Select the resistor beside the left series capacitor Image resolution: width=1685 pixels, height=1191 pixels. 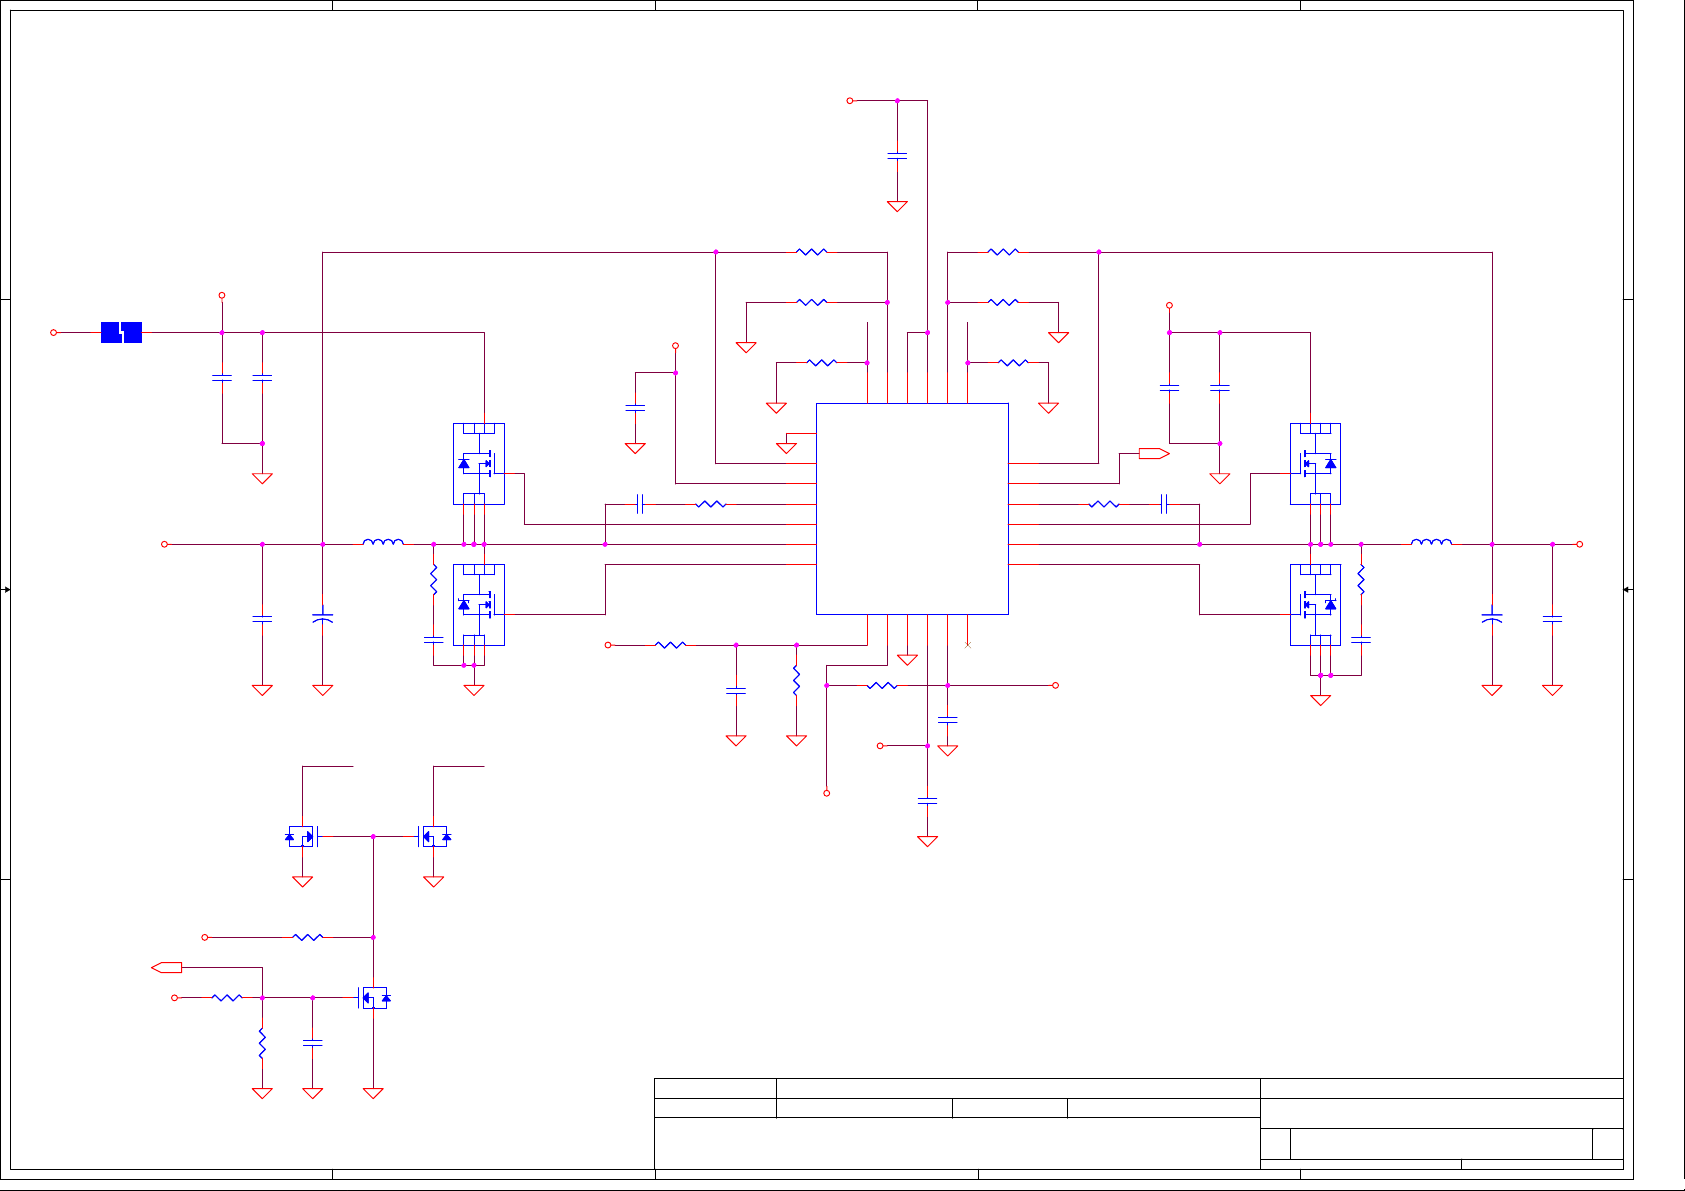click(710, 504)
